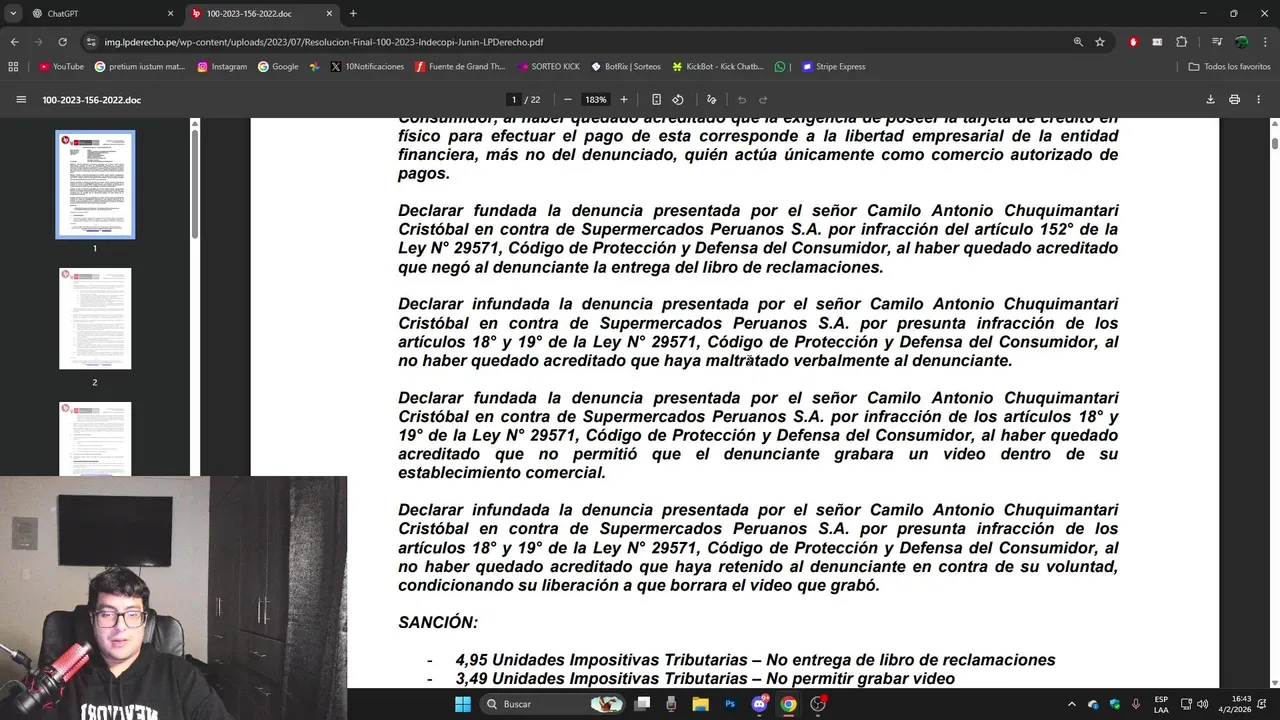Open the apps grid in bookmarks bar
The height and width of the screenshot is (720, 1280).
(x=13, y=67)
